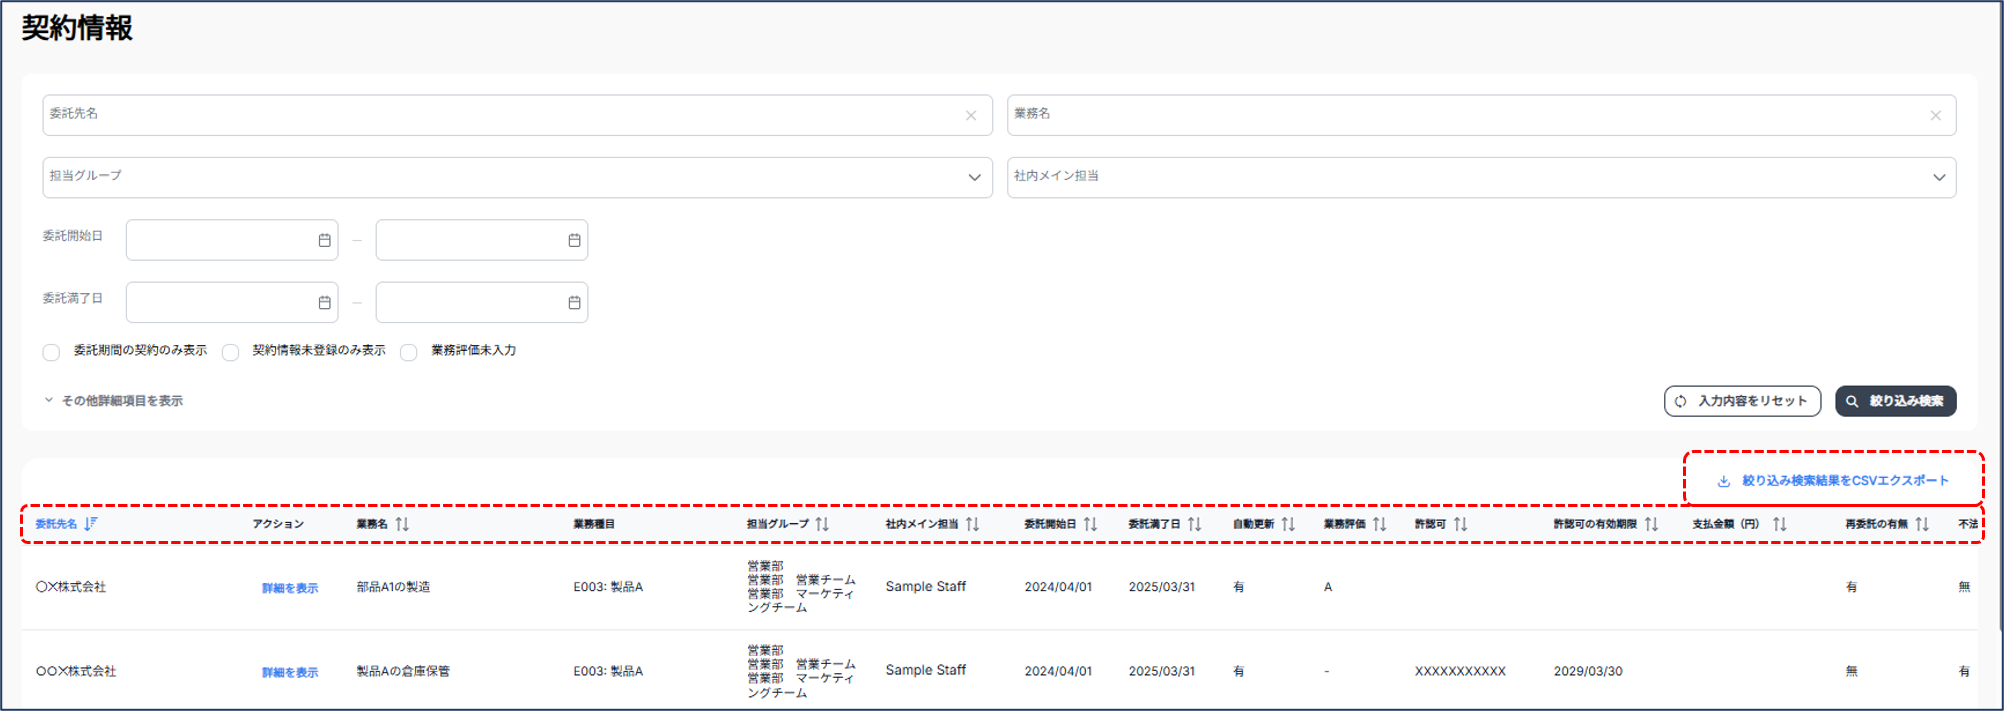Clear the 委託先名 field with X icon

pos(970,116)
